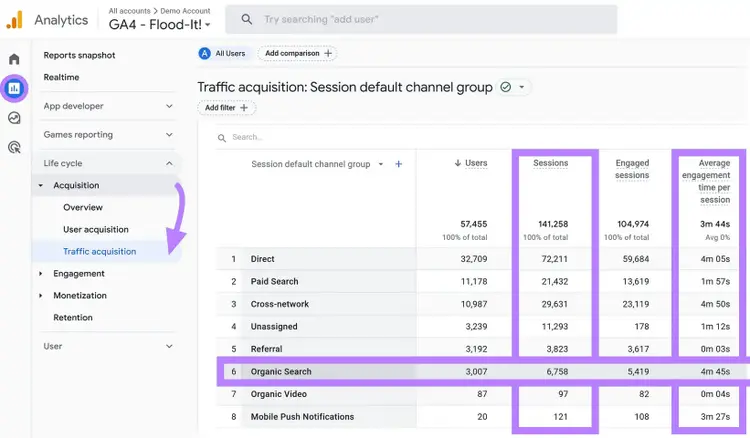
Task: Click average engagement total 3m 44s
Action: [715, 224]
